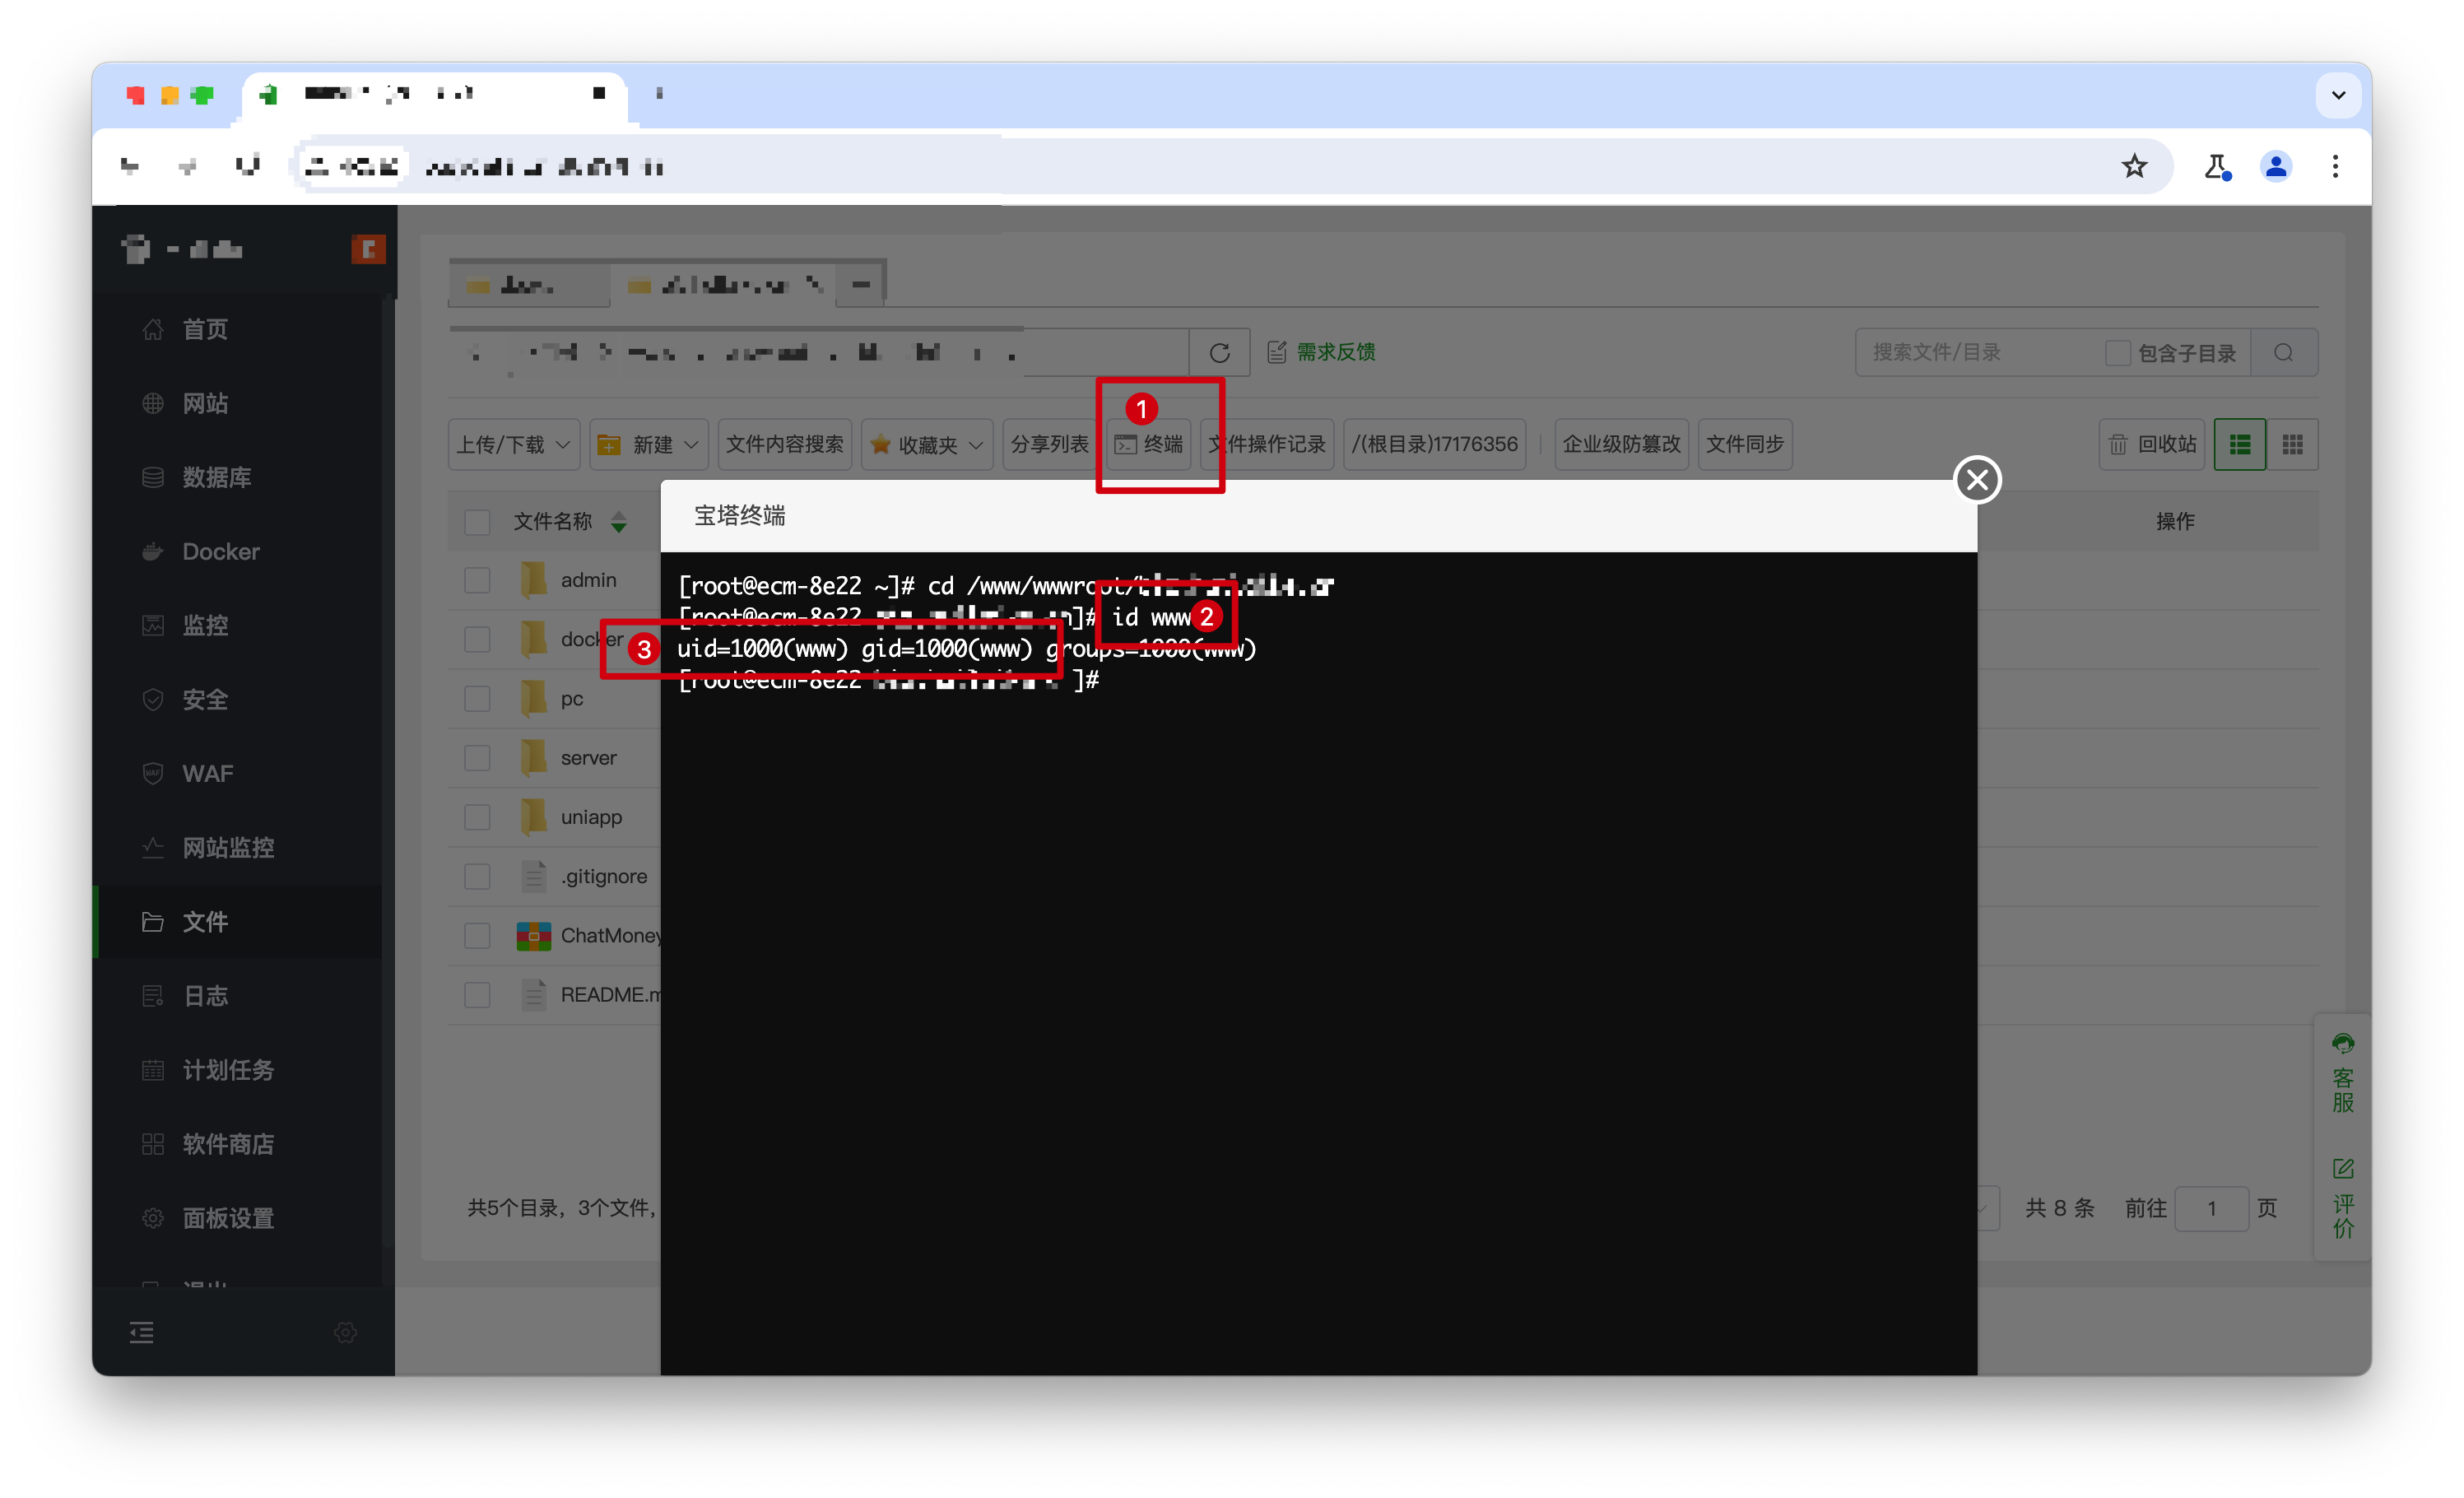Click 文件内容搜索 button

[x=785, y=444]
